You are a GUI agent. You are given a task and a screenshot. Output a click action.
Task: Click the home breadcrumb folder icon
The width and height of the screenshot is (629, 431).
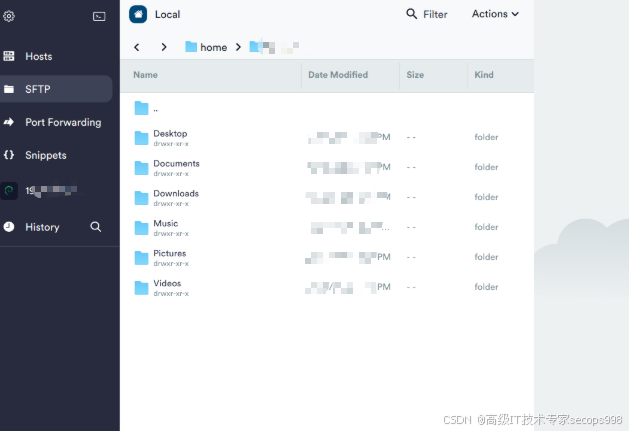(x=191, y=47)
